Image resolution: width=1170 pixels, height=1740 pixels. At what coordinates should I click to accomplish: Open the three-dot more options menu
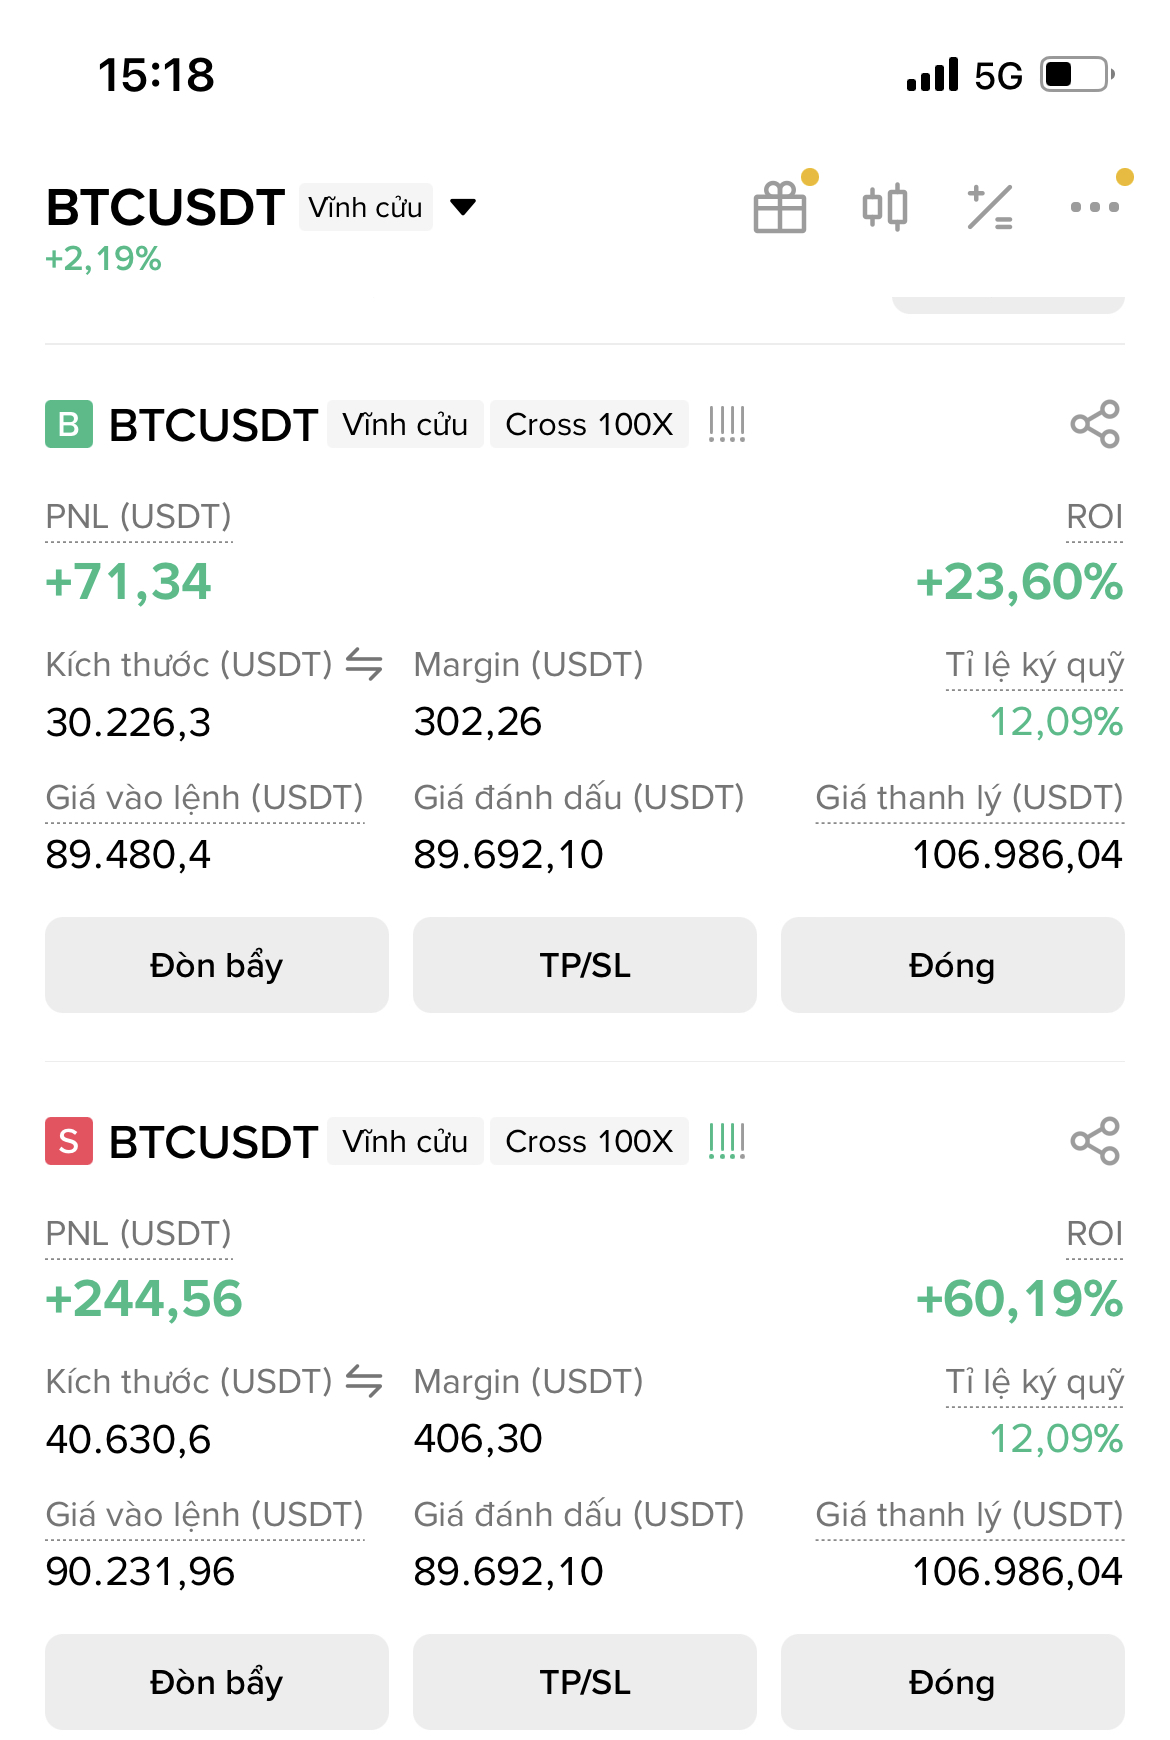1095,207
